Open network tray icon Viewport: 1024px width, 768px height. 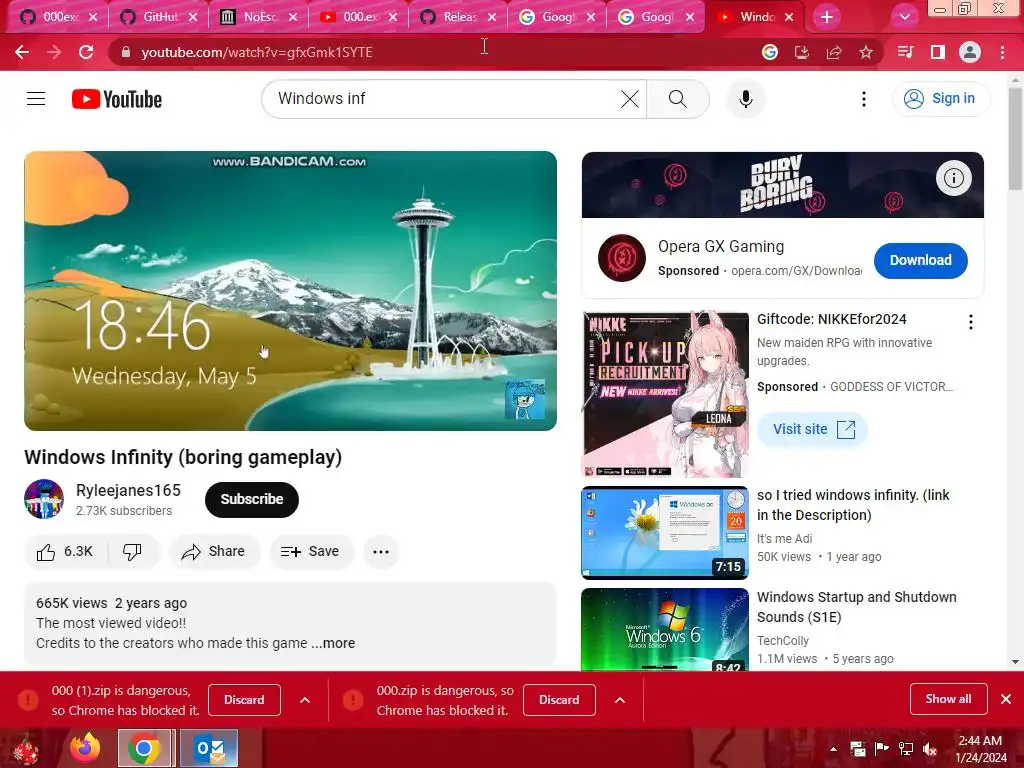(905, 748)
